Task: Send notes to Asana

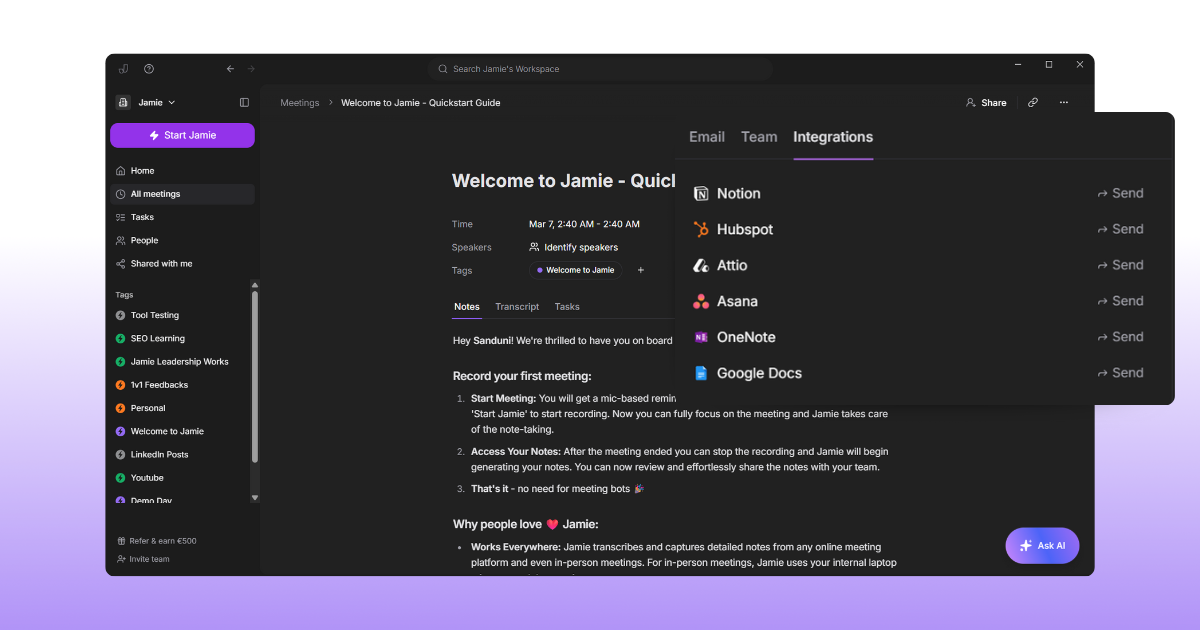Action: pos(1120,301)
